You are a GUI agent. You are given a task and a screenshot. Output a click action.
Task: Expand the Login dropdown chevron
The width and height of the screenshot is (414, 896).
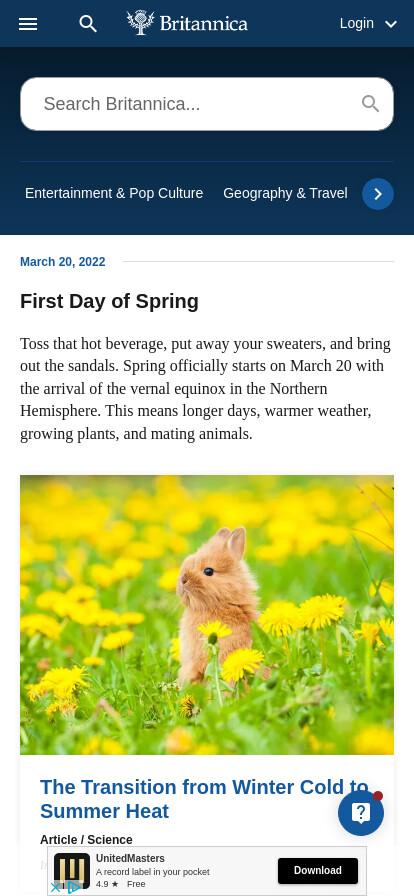coord(391,24)
